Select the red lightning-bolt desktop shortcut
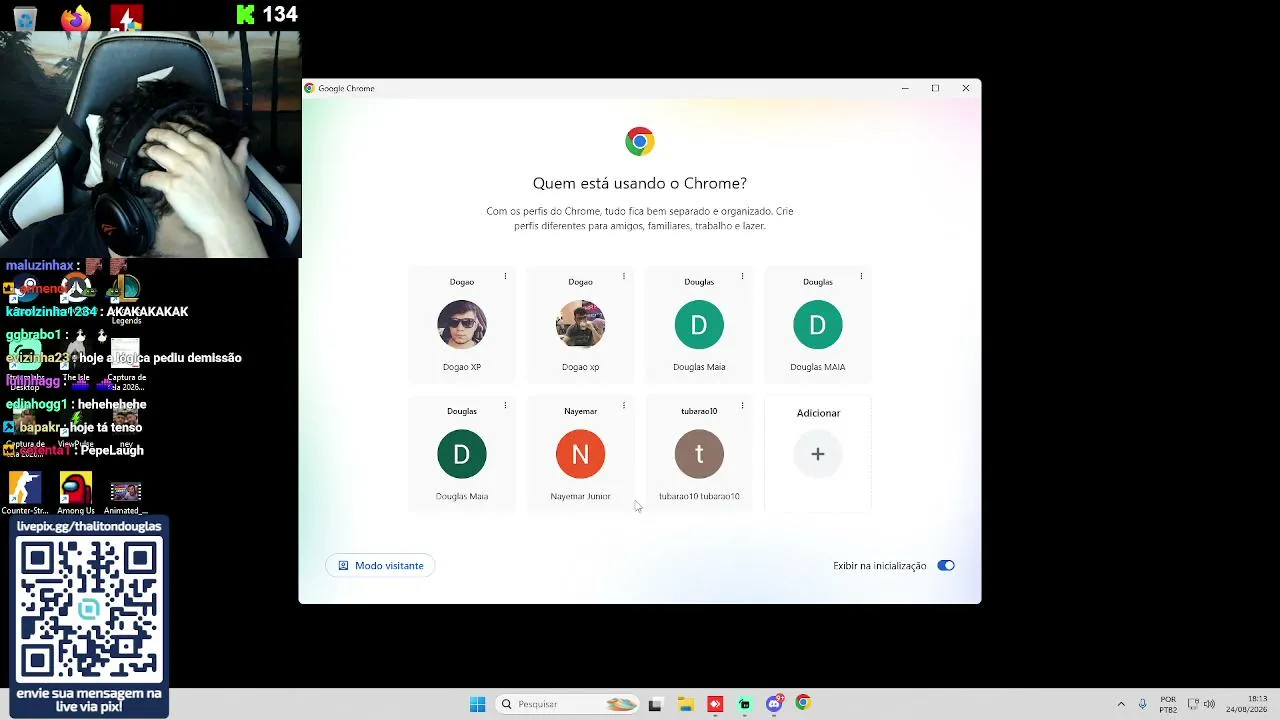 coord(126,18)
